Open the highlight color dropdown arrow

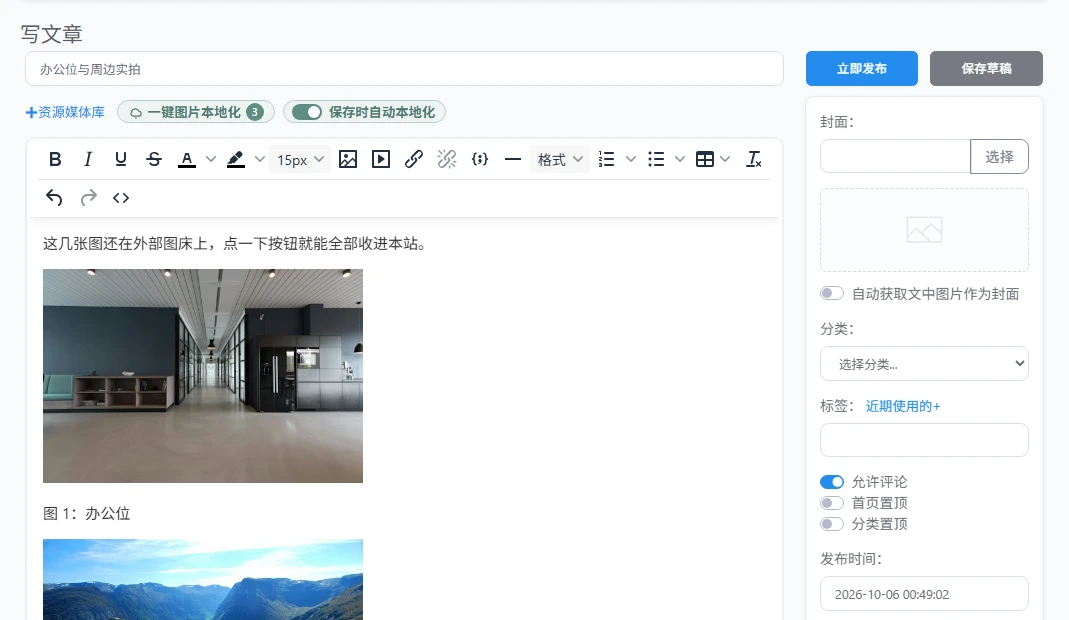coord(260,160)
